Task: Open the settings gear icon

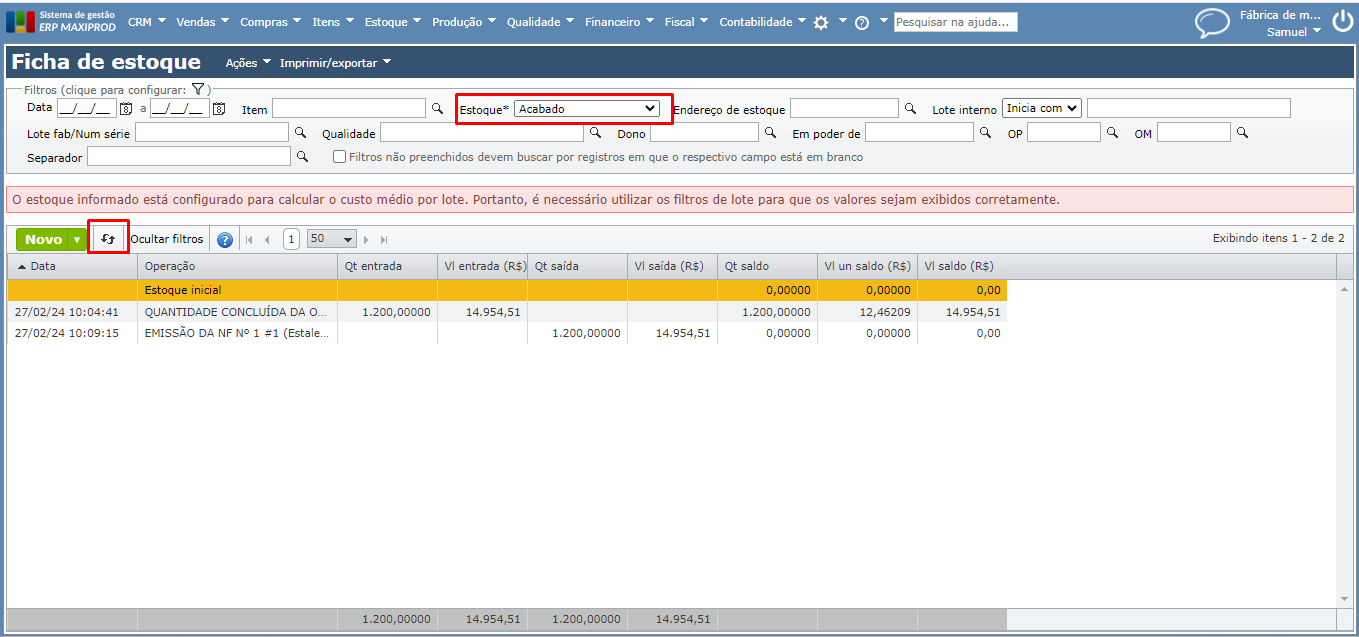Action: [821, 22]
